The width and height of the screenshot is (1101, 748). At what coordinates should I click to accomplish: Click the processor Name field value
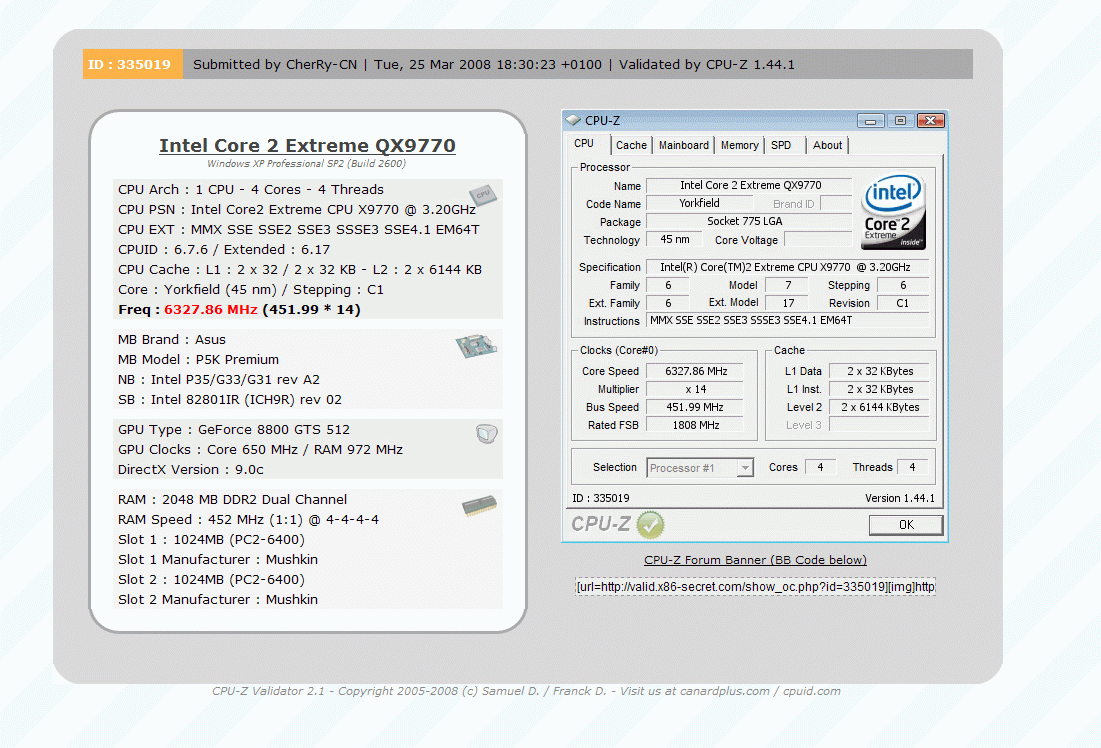(750, 185)
